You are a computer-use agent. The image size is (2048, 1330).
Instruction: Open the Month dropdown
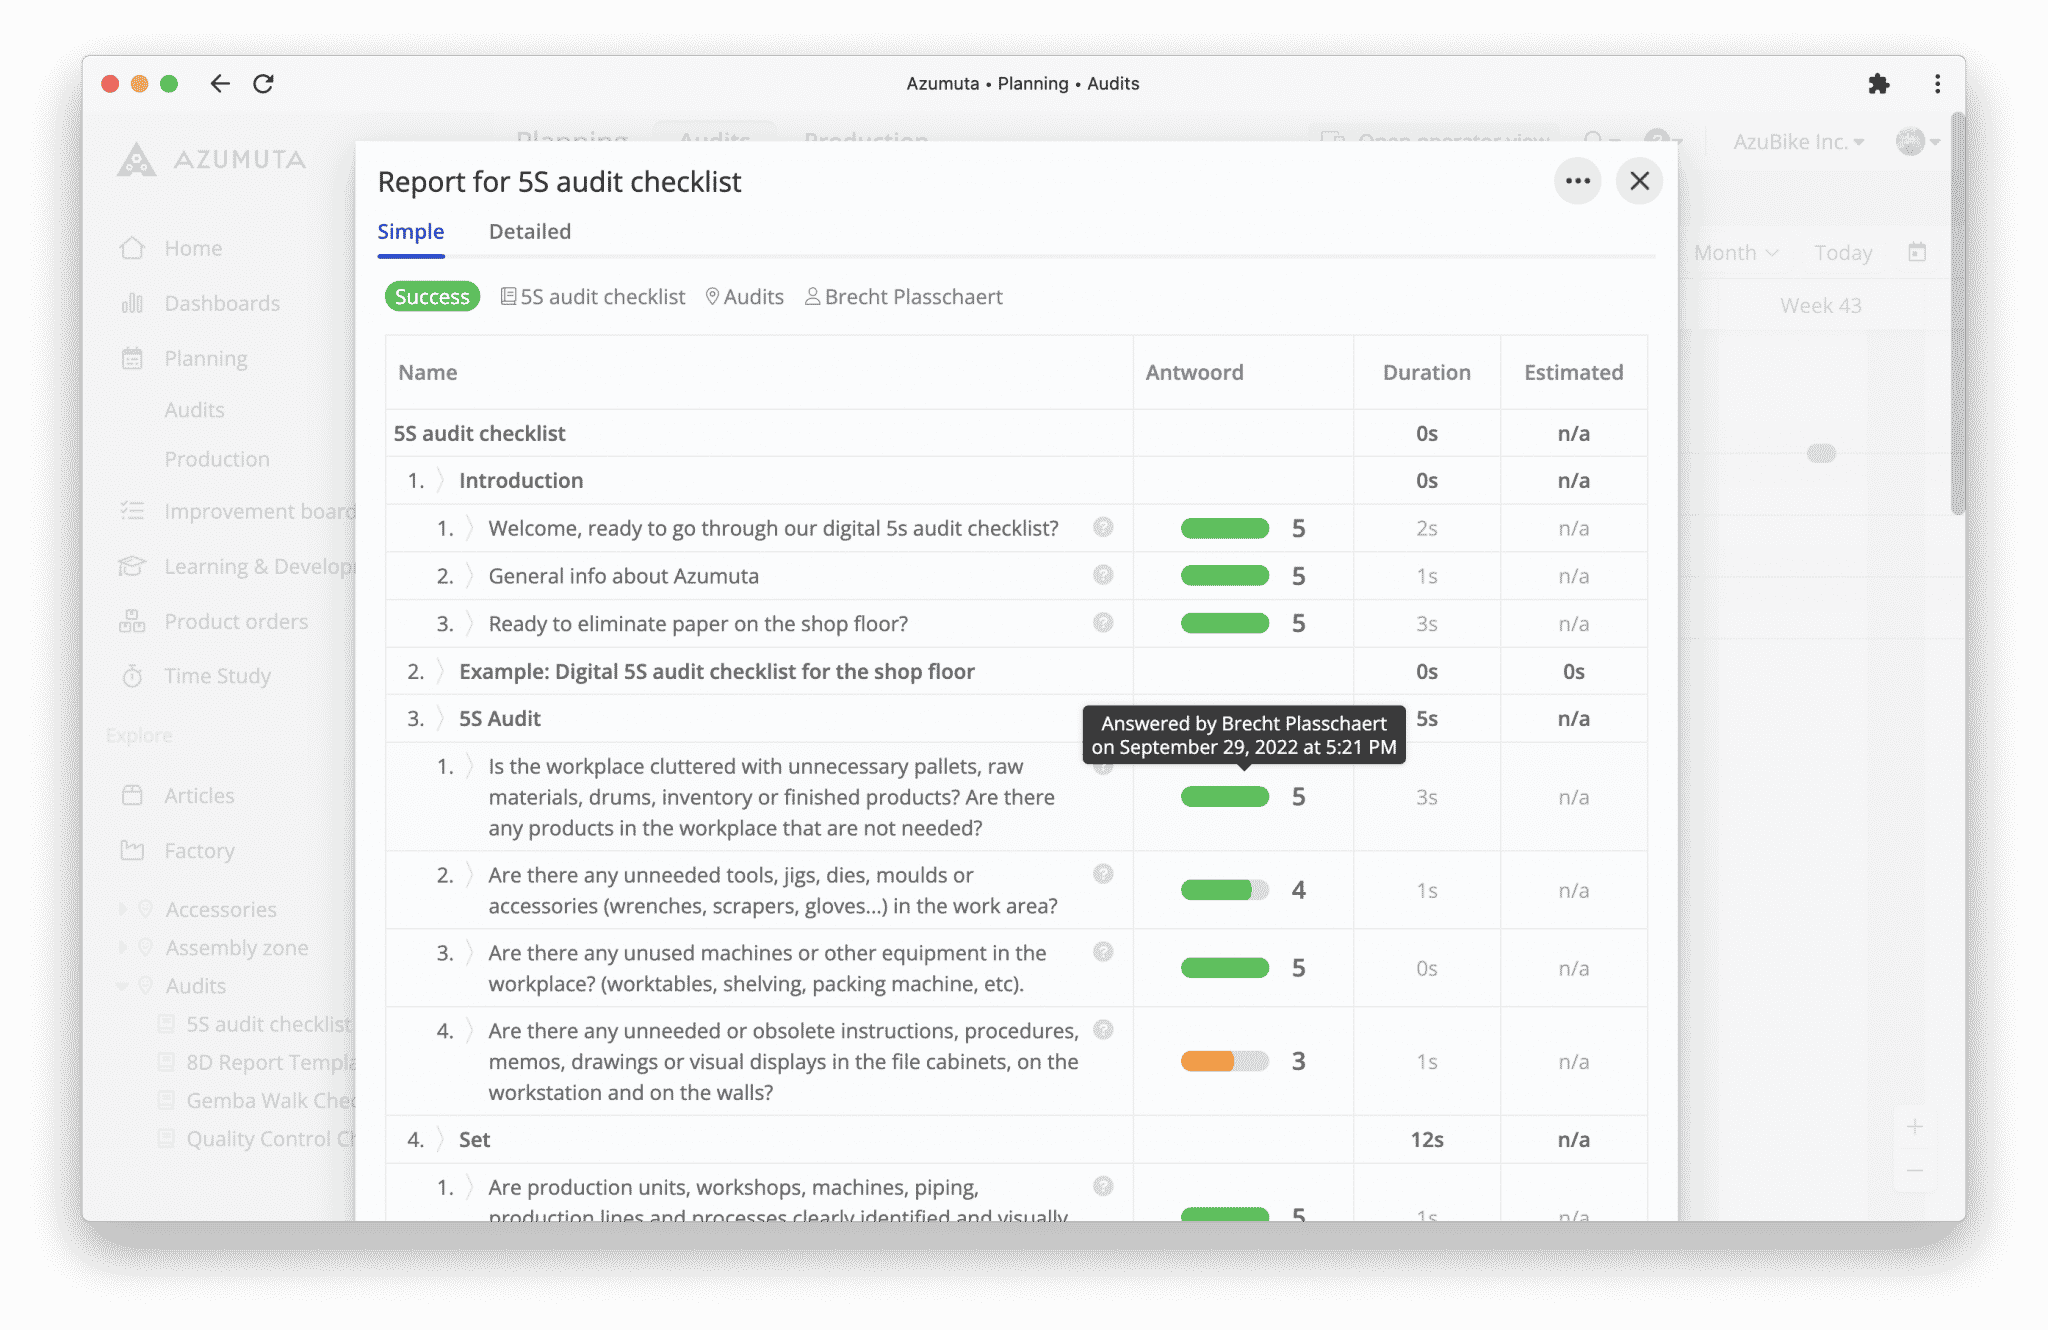[1734, 252]
